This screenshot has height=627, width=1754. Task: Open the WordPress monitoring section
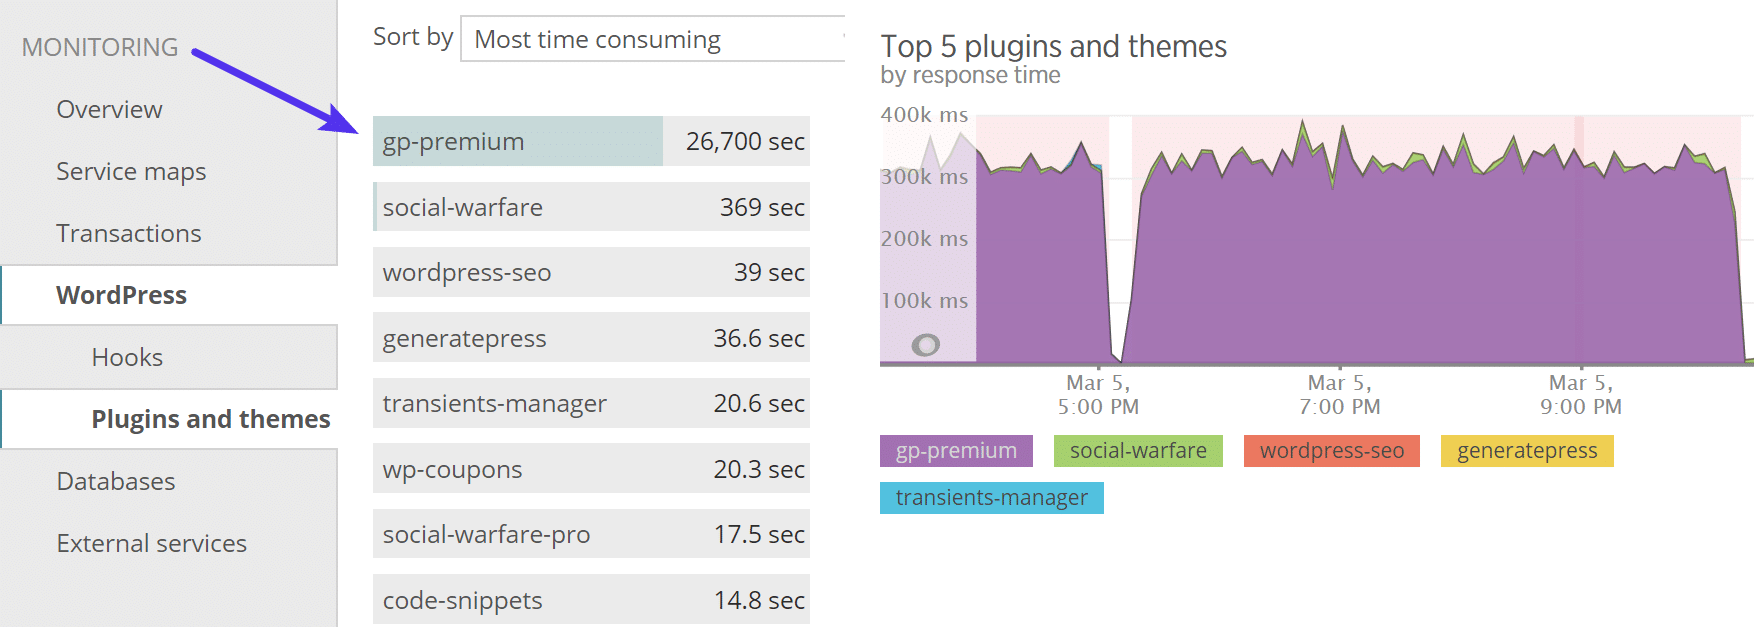[x=120, y=295]
